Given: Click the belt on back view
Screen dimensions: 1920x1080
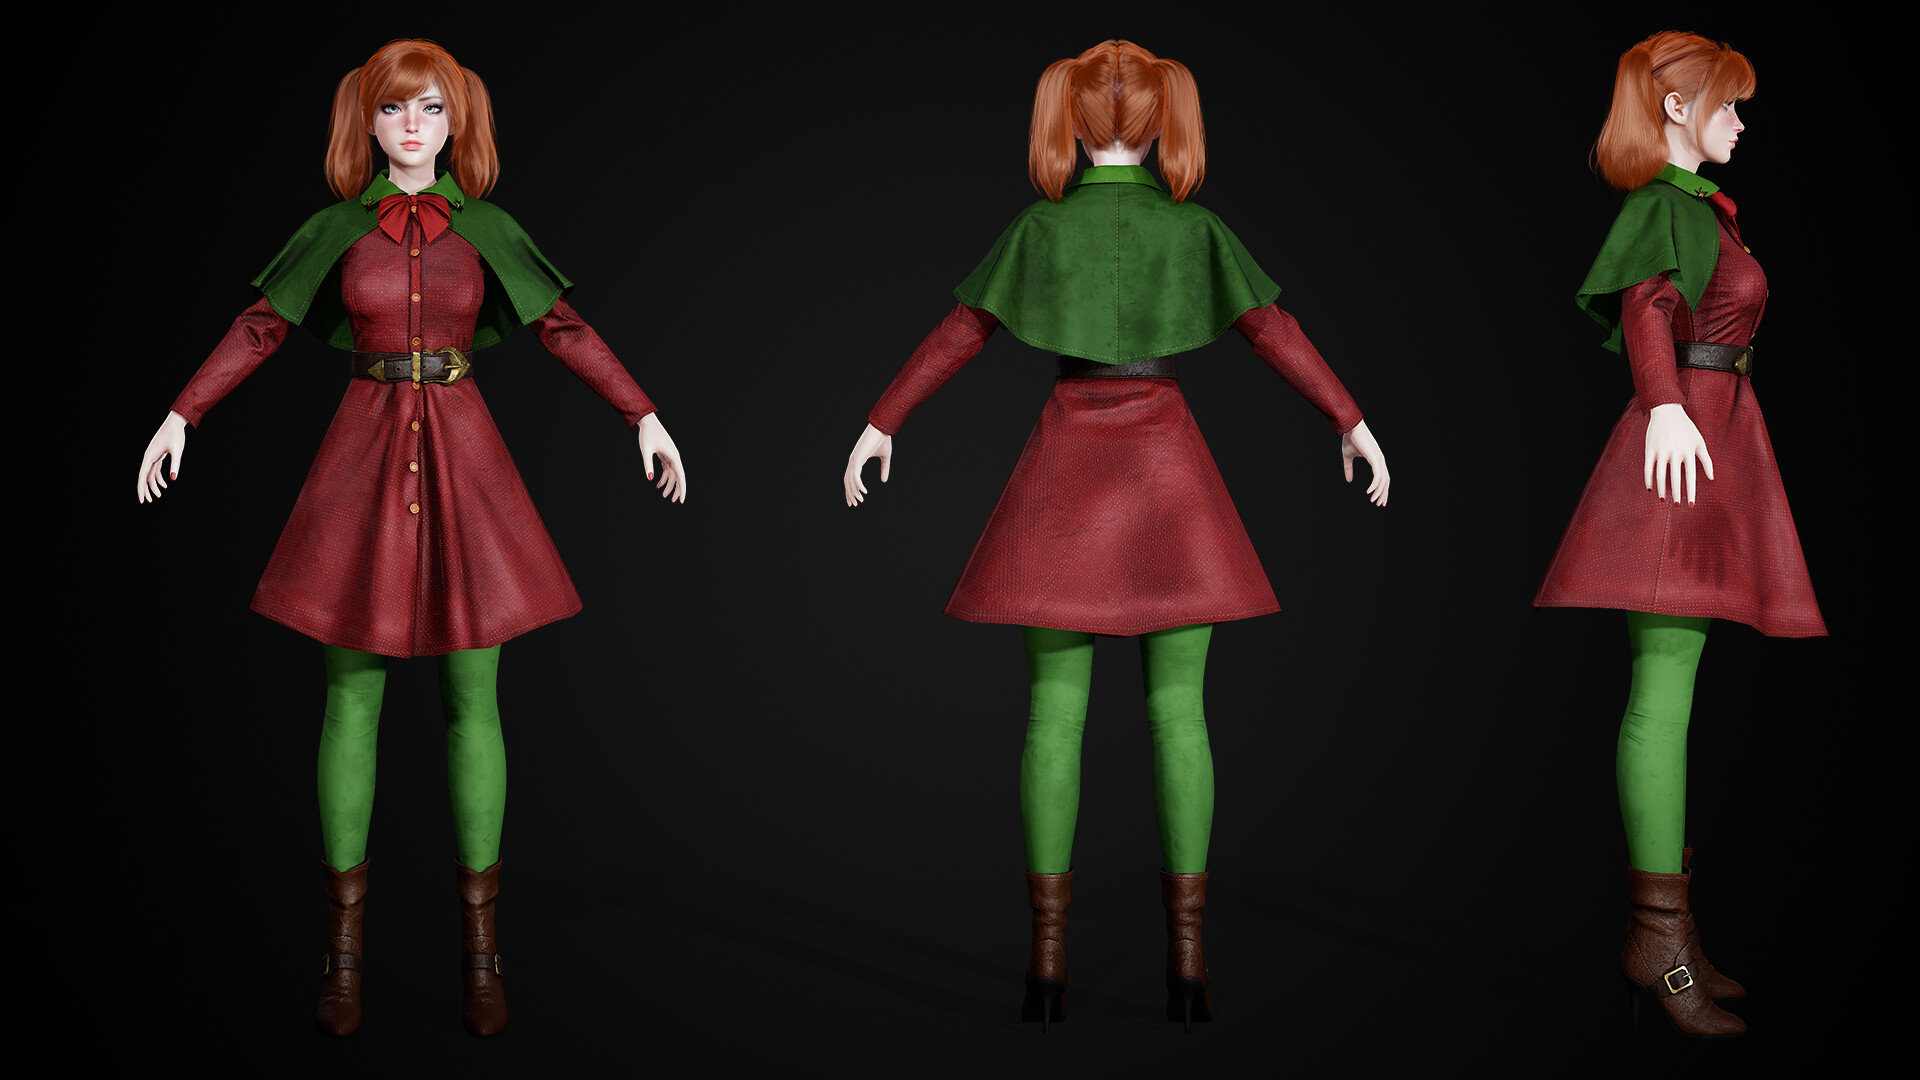Looking at the screenshot, I should pyautogui.click(x=1117, y=369).
